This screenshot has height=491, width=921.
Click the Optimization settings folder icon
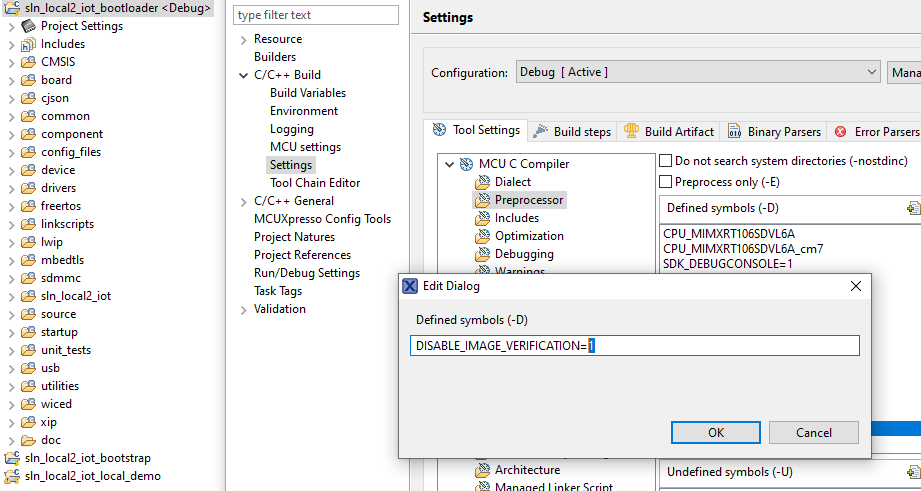(x=483, y=236)
